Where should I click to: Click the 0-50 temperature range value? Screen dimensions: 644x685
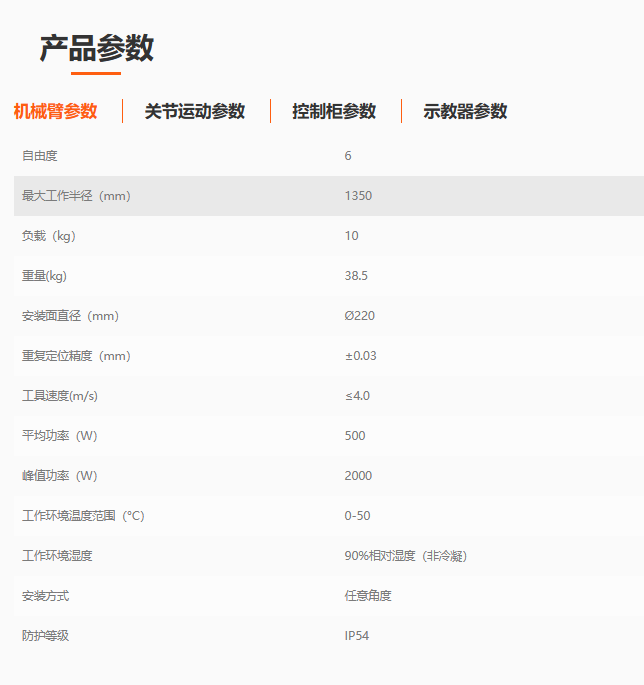[x=357, y=516]
